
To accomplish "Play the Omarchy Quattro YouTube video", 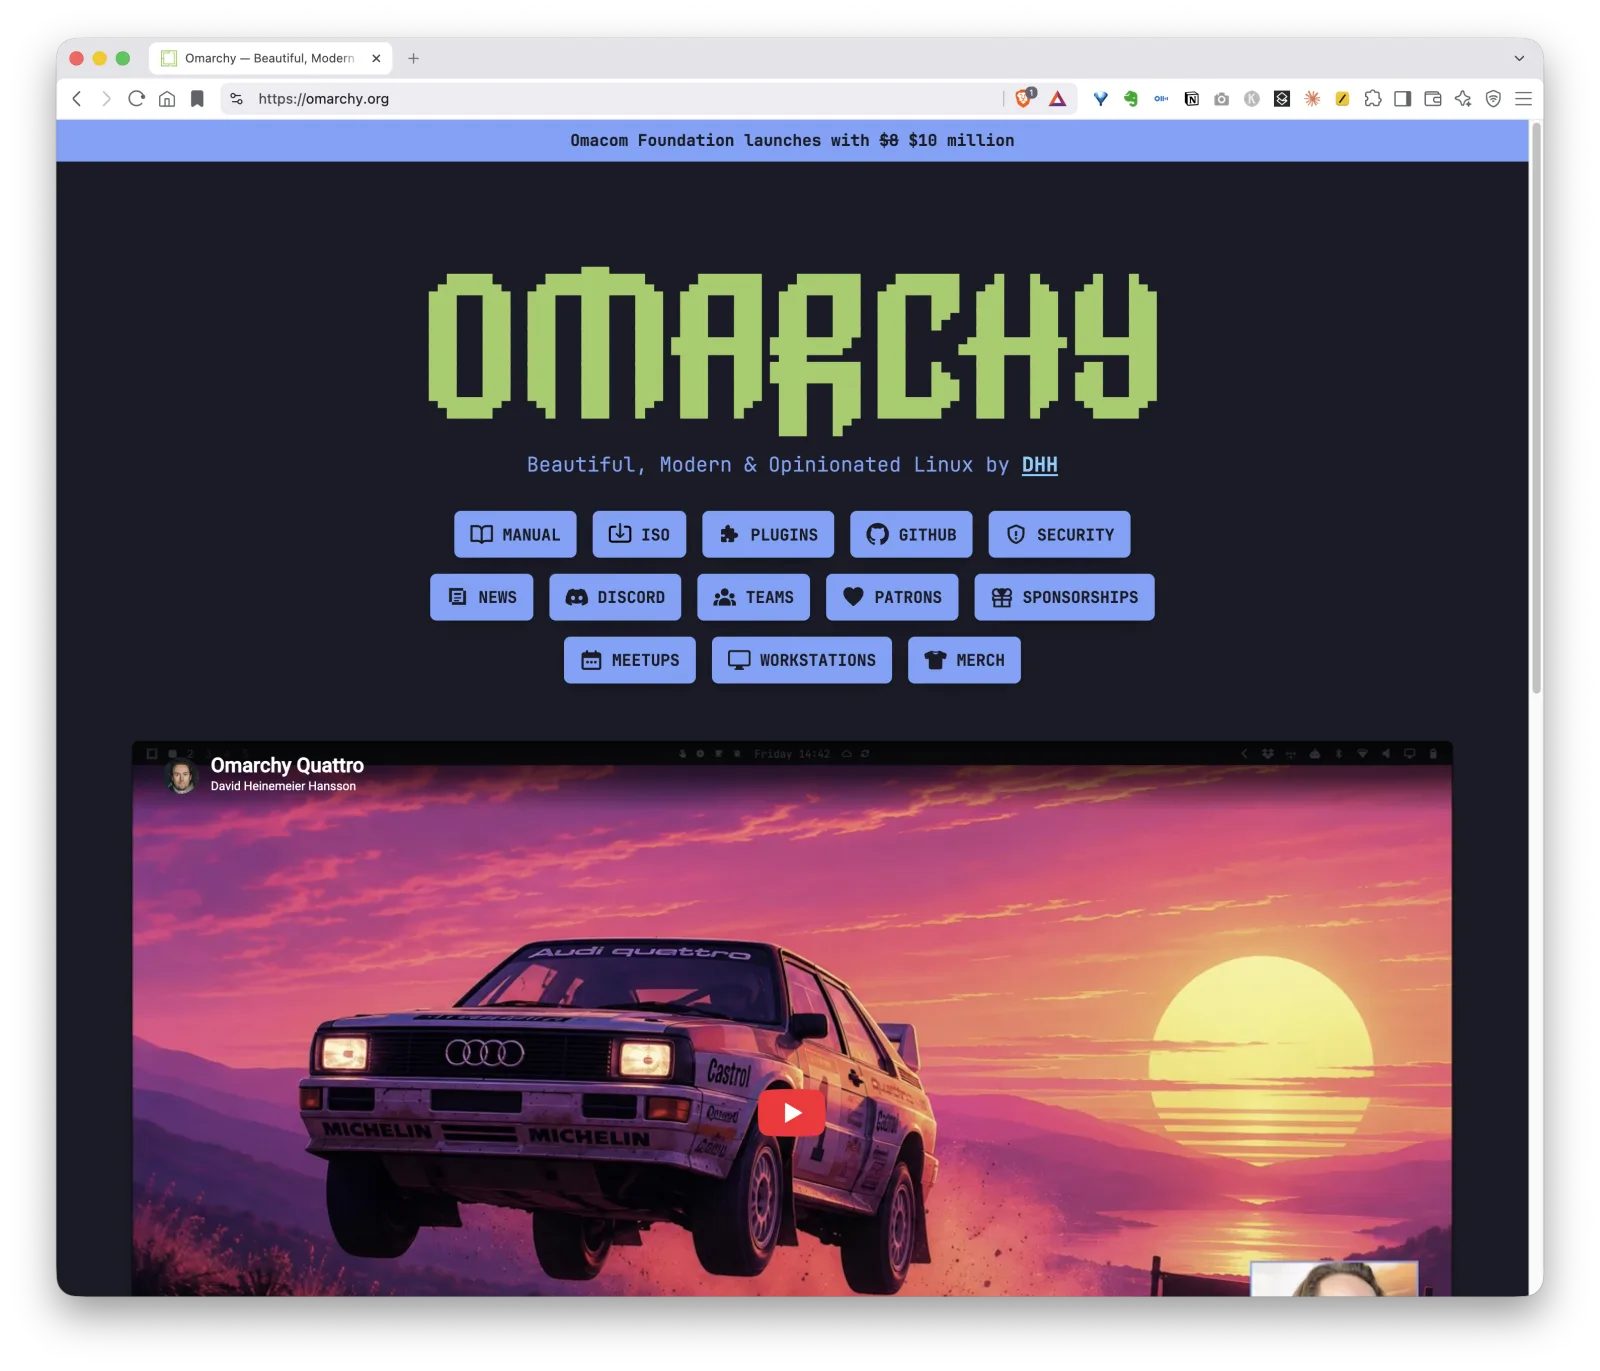I will (792, 1112).
